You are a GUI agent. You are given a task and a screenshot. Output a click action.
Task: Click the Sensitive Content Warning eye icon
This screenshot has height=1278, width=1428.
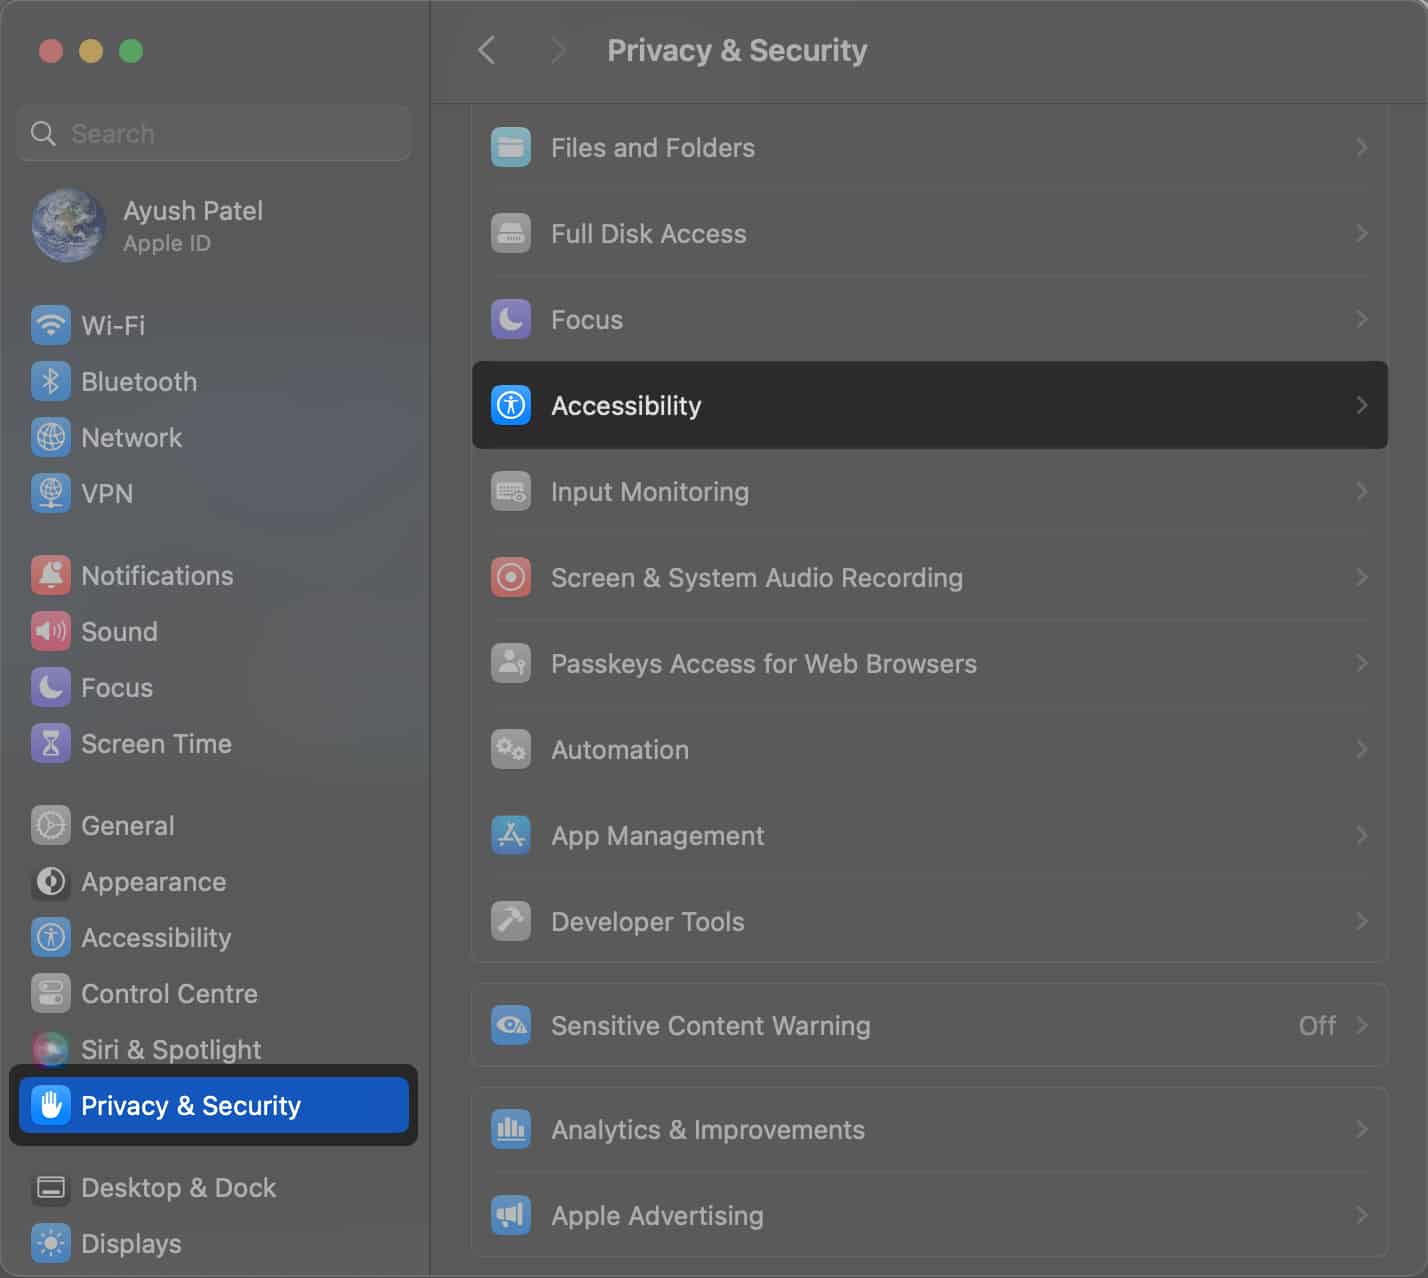tap(511, 1025)
